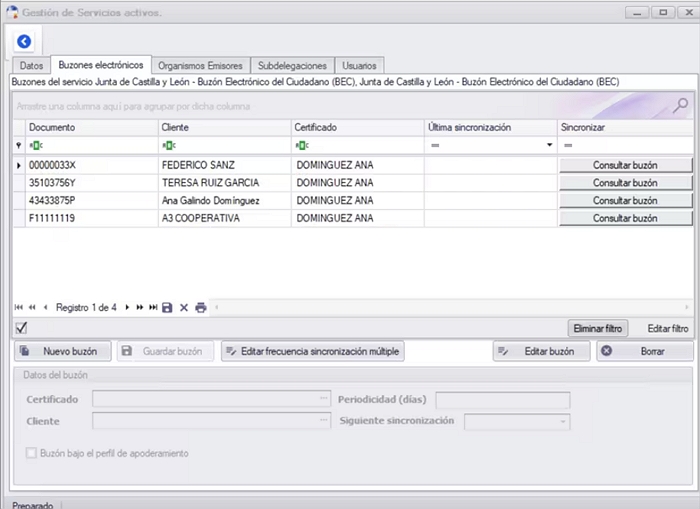Screen dimensions: 700x509
Task: Go to first record navigator icon
Action: [x=18, y=307]
